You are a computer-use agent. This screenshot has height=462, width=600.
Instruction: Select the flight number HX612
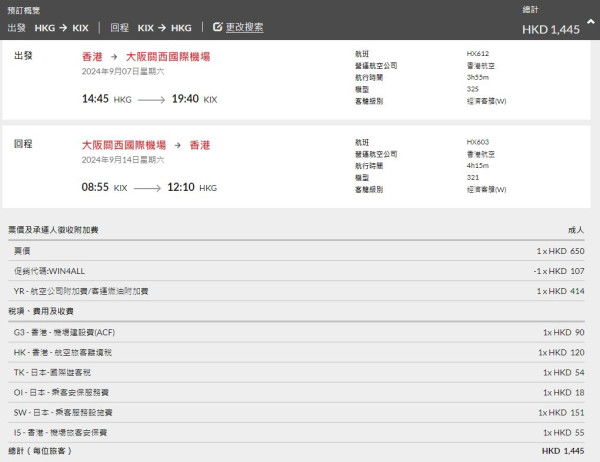coord(478,54)
